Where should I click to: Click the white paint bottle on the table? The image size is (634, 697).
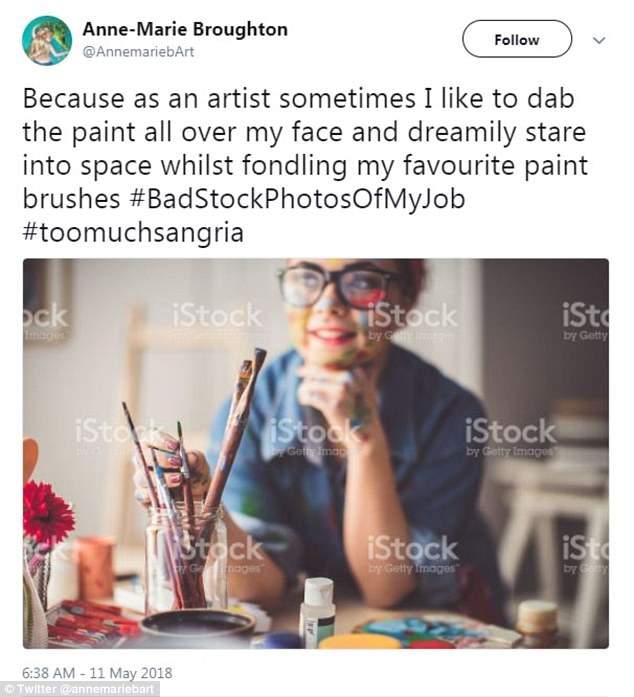(x=316, y=612)
